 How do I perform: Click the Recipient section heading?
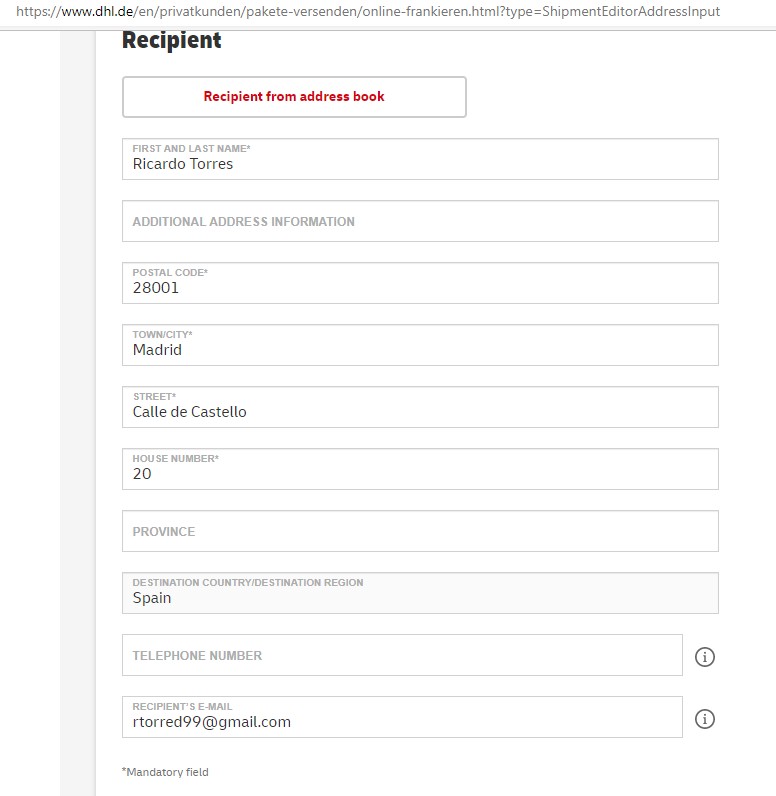(x=172, y=41)
